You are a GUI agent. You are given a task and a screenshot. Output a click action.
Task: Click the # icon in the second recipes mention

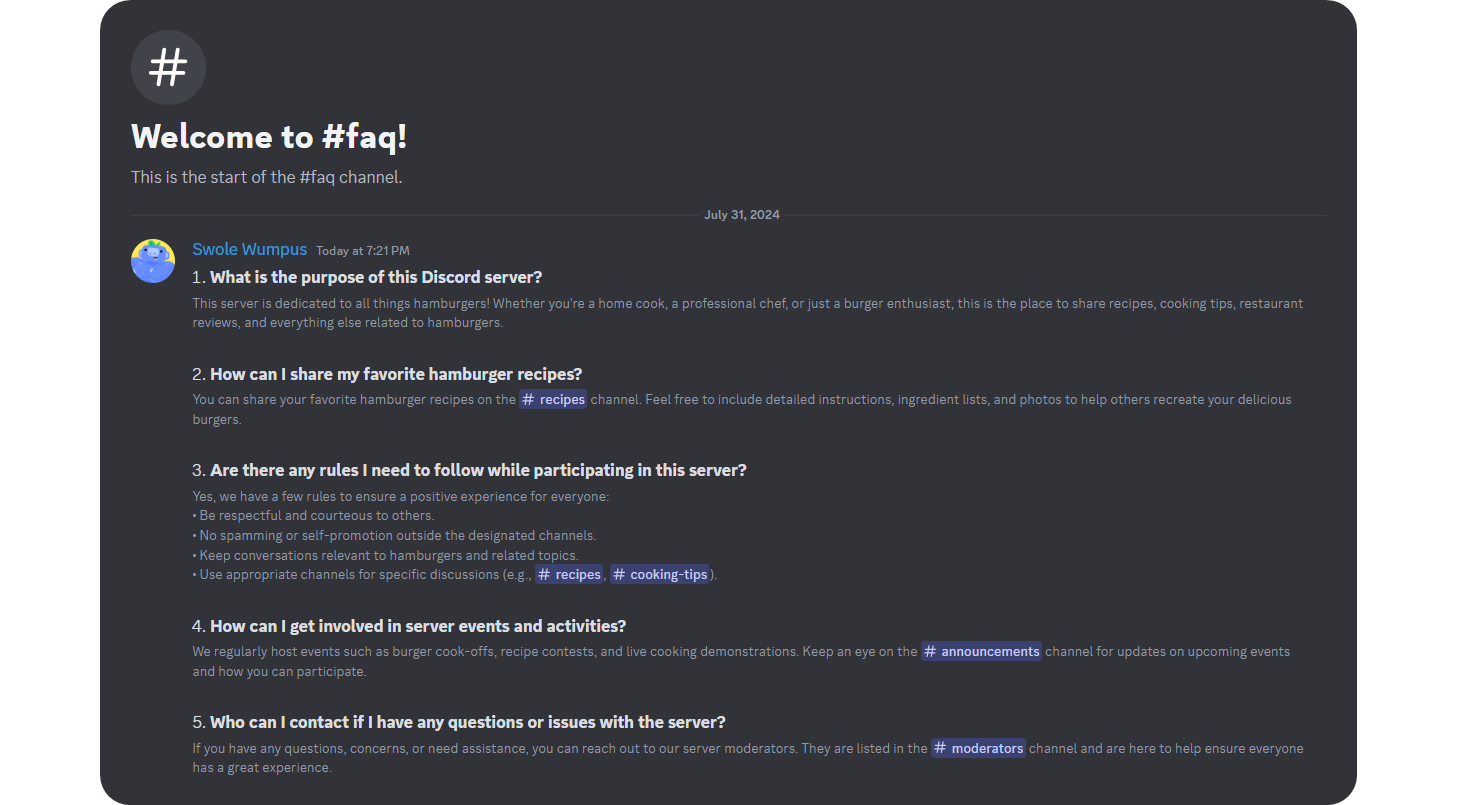(544, 574)
